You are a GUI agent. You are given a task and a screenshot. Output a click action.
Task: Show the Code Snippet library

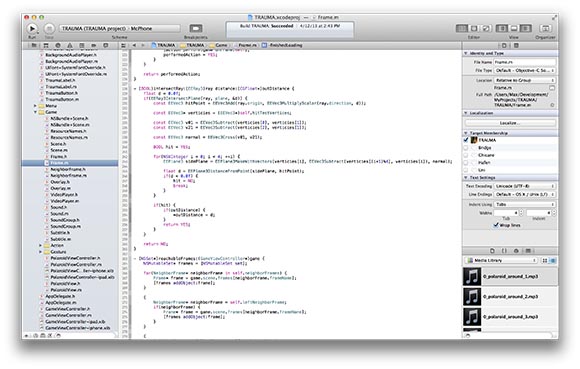pos(504,251)
